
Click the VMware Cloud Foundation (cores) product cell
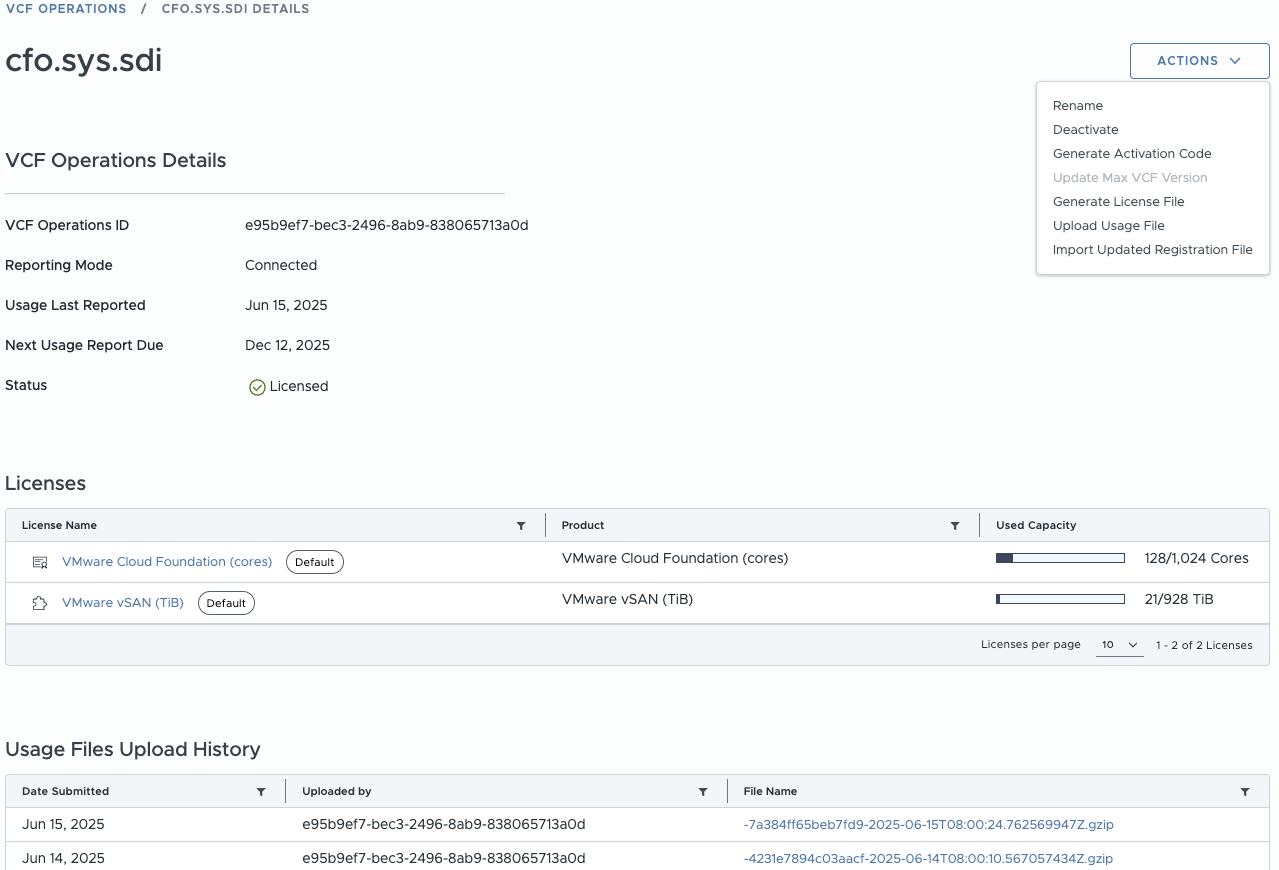(675, 558)
